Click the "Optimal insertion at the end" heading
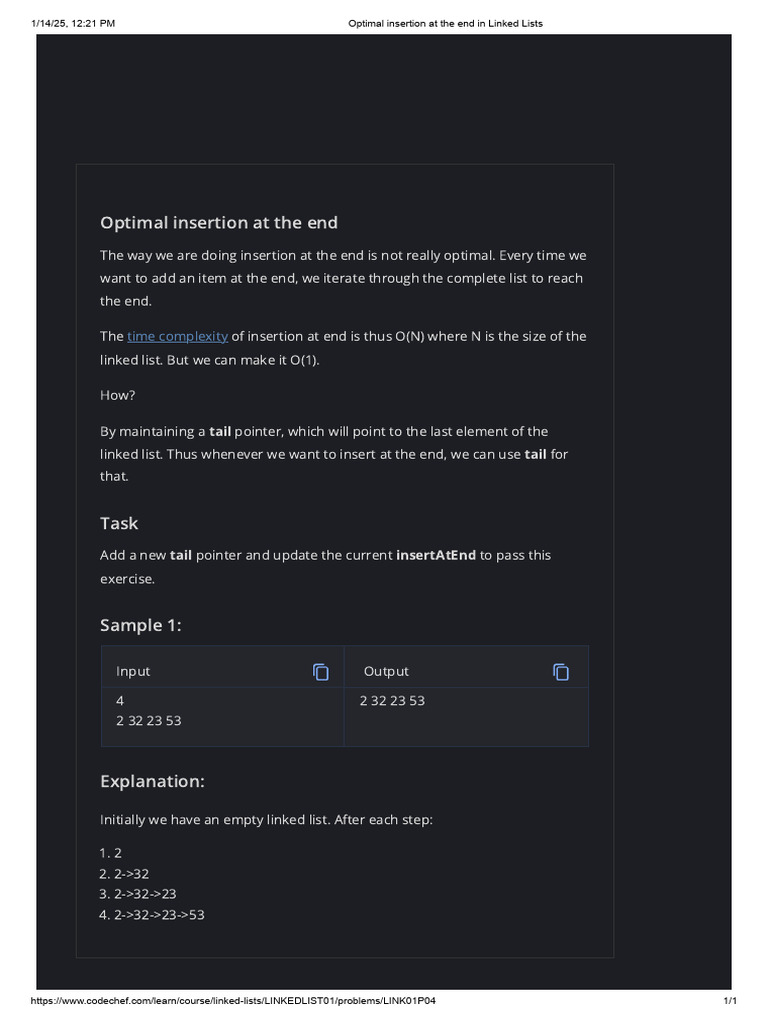Screen dimensions: 768x1024 coord(219,222)
